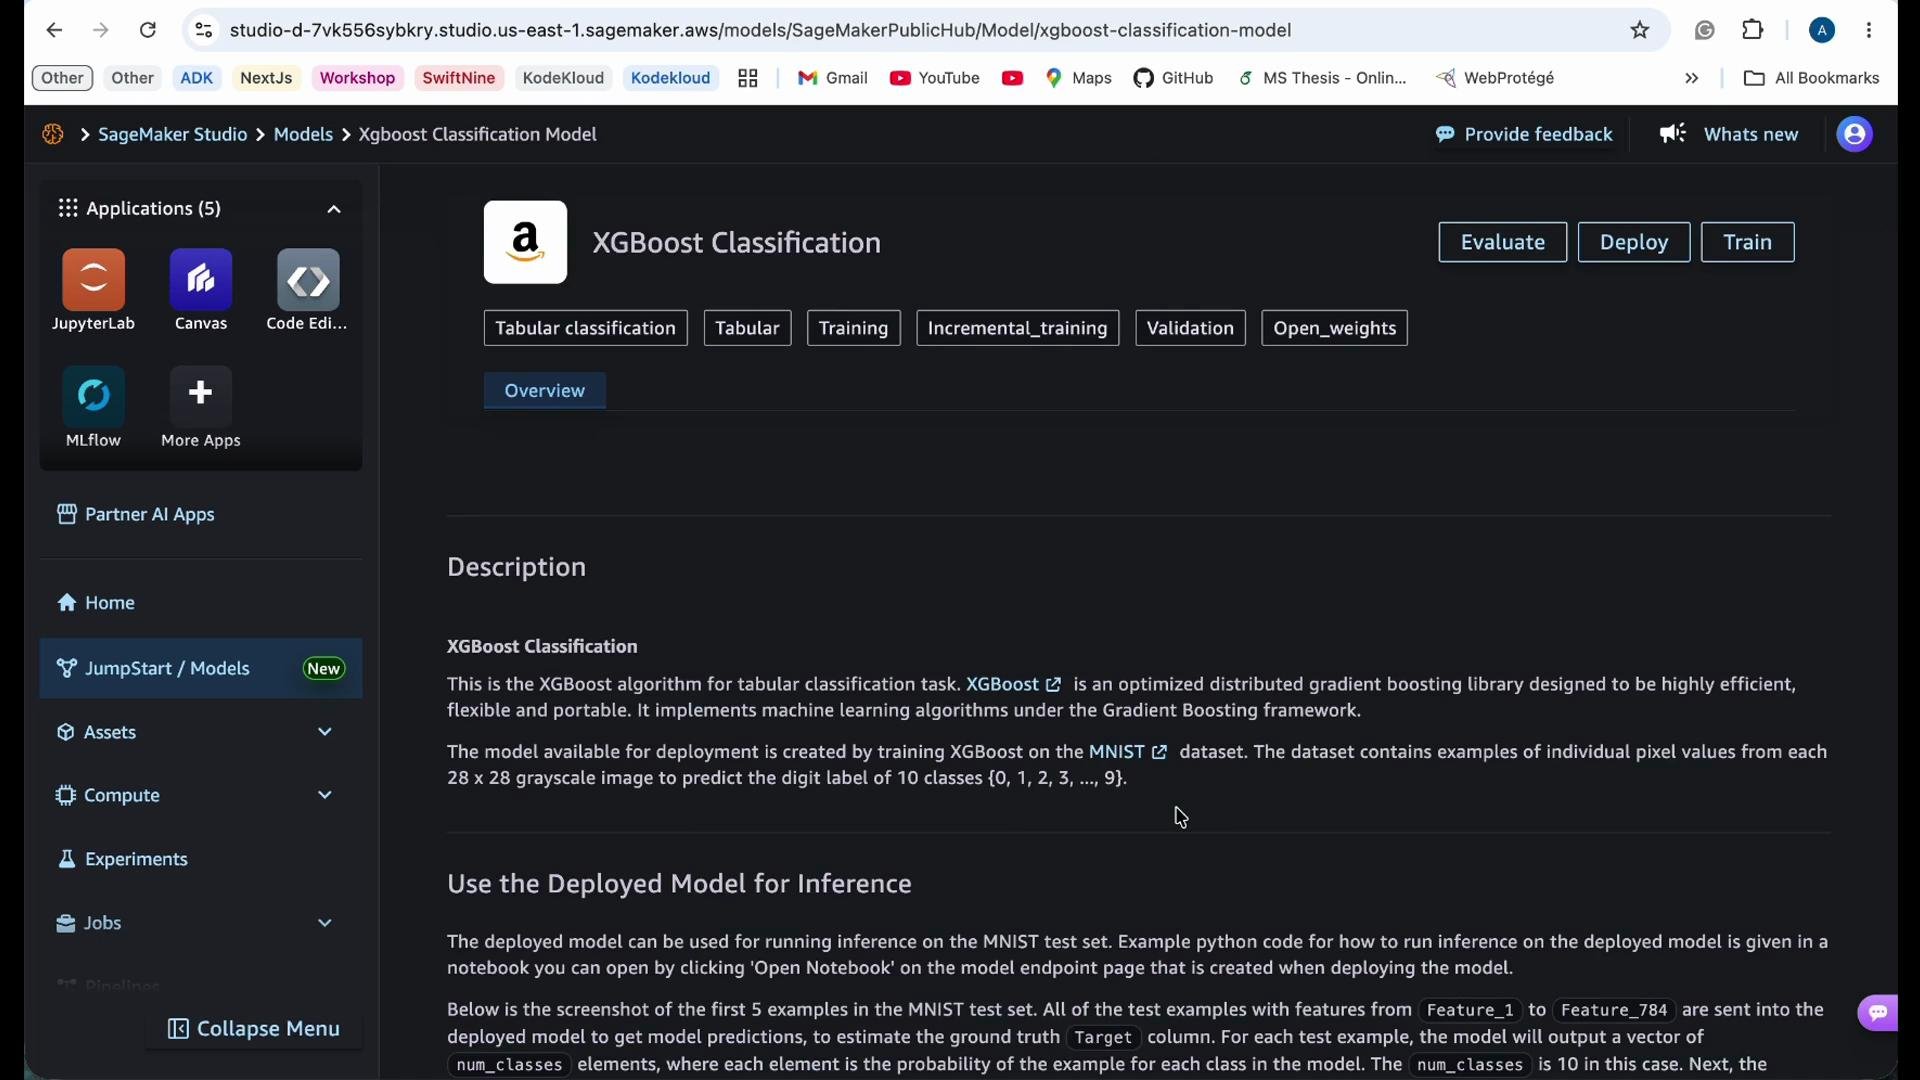Open the MNIST dataset link
The height and width of the screenshot is (1080, 1920).
pyautogui.click(x=1128, y=751)
